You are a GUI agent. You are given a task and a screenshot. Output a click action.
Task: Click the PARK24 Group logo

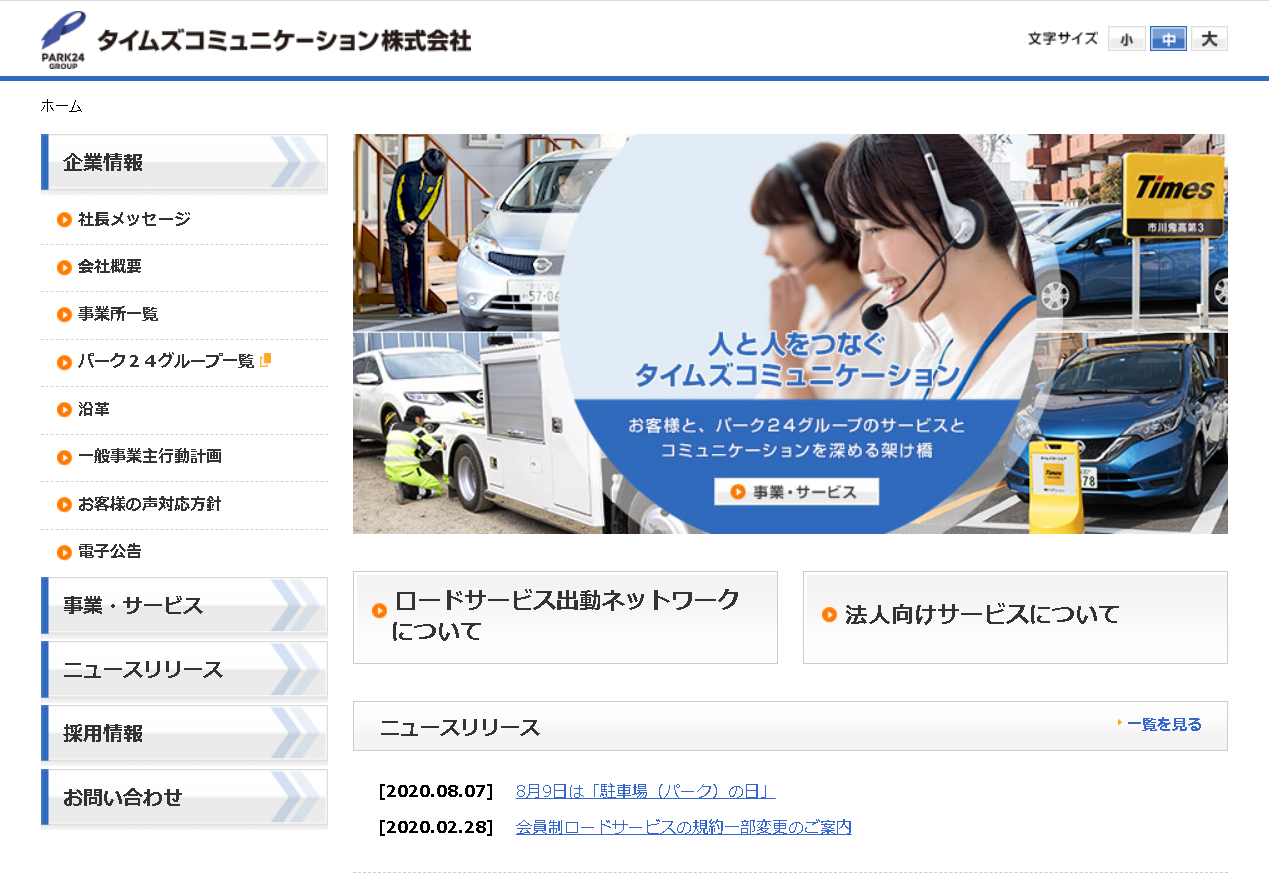(x=63, y=40)
